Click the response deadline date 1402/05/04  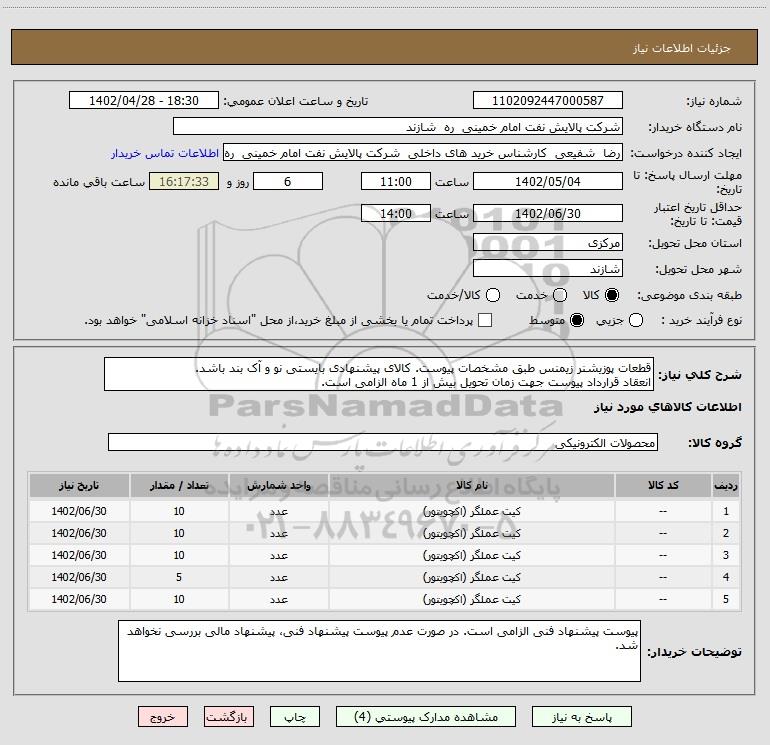[x=548, y=182]
